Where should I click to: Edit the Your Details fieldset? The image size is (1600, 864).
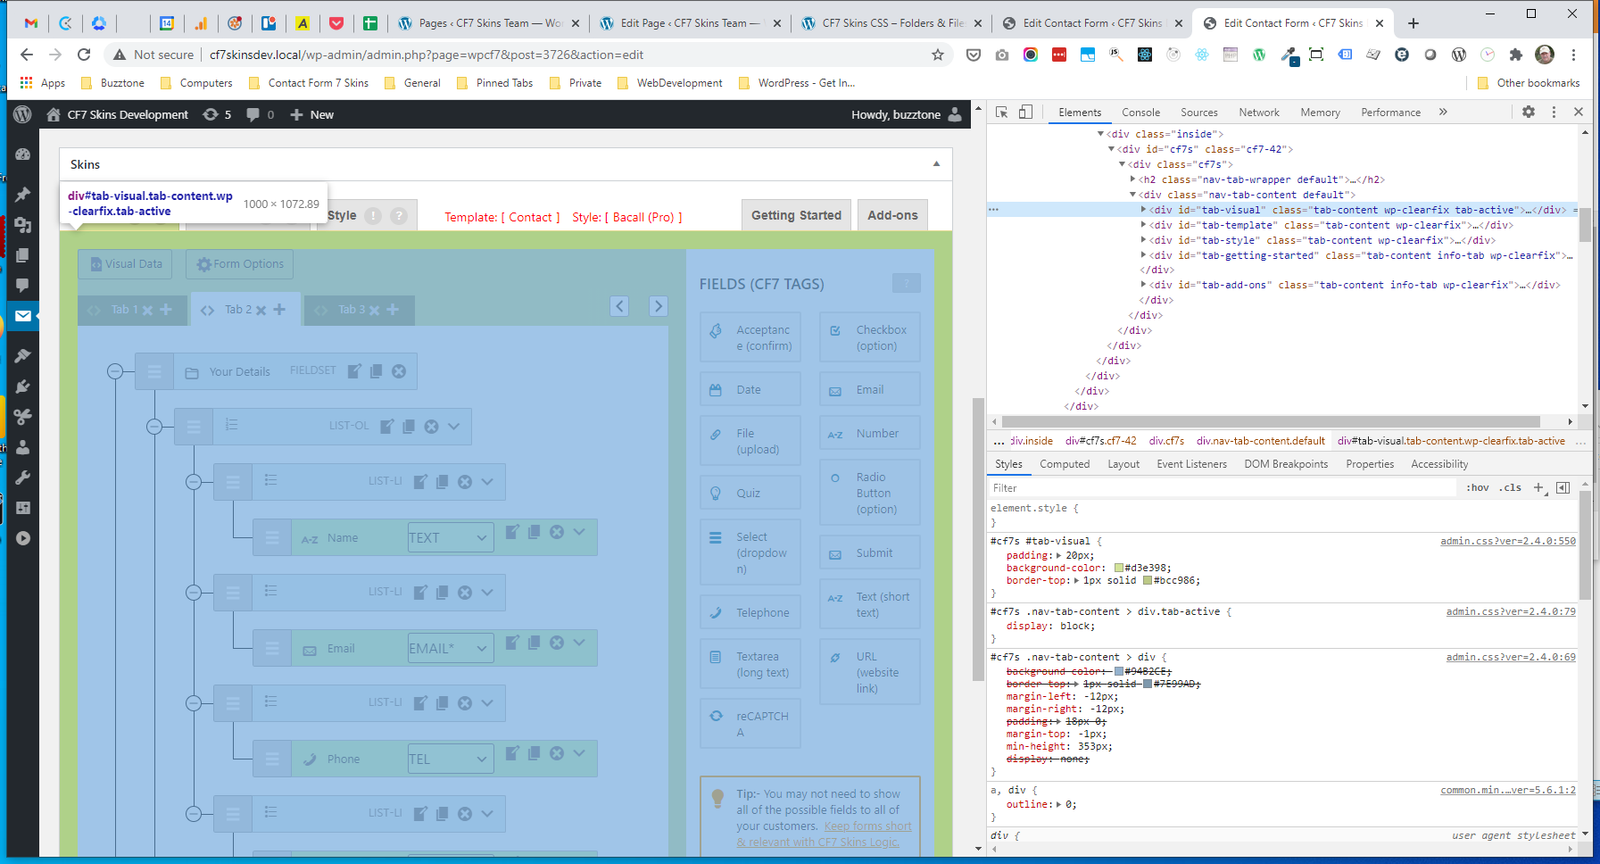pyautogui.click(x=354, y=371)
